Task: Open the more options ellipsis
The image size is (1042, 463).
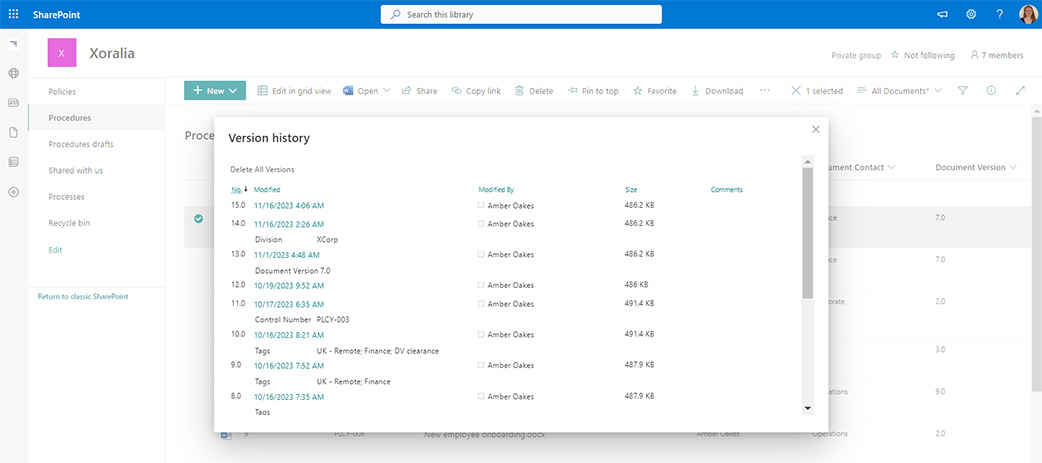Action: pos(765,90)
